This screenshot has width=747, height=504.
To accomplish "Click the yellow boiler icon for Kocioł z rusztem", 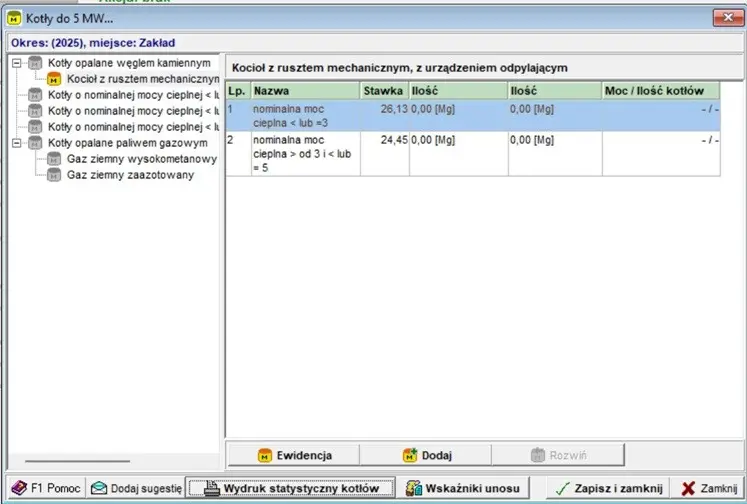I will 54,79.
